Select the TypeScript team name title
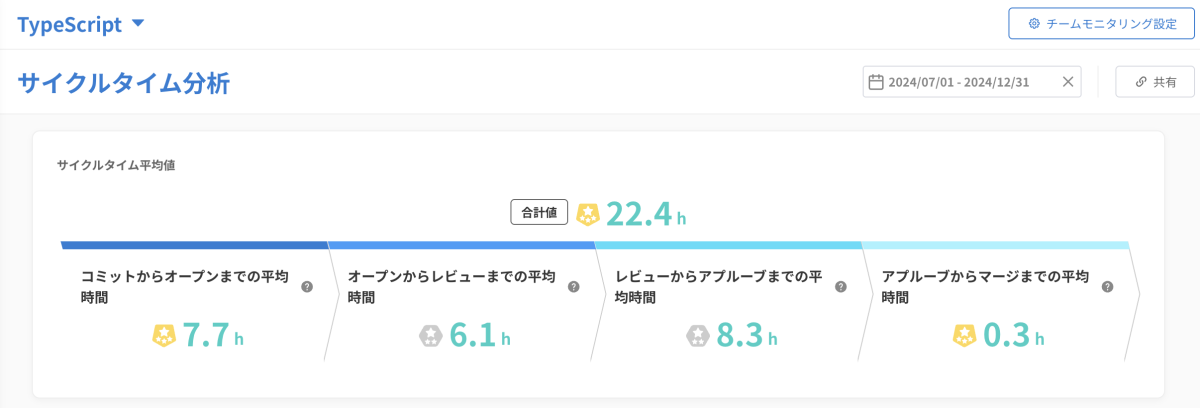 (x=70, y=25)
